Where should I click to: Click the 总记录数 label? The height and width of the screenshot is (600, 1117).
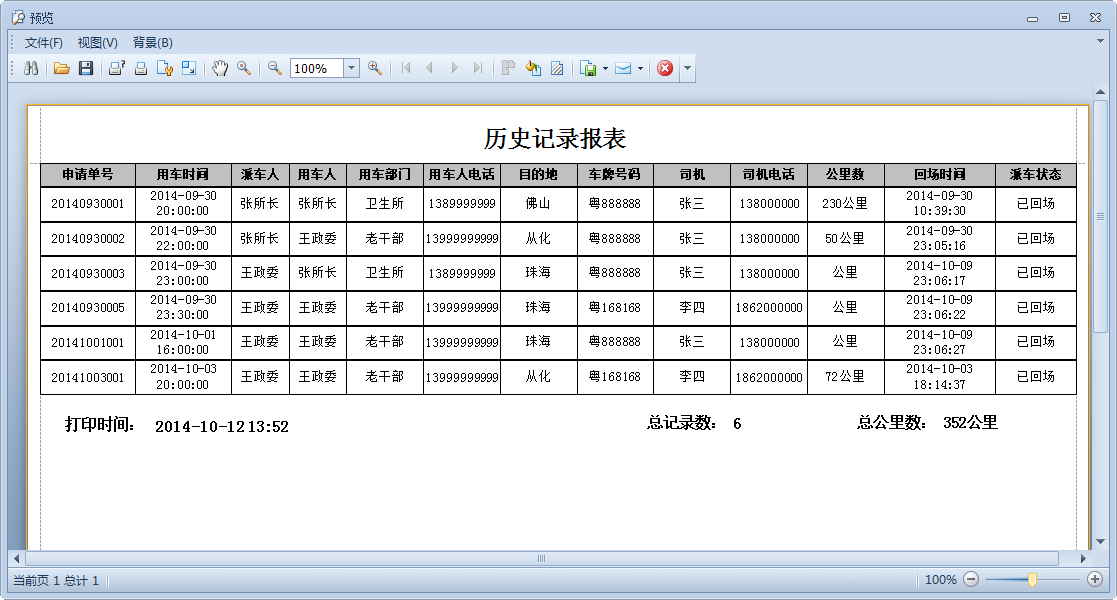coord(682,423)
